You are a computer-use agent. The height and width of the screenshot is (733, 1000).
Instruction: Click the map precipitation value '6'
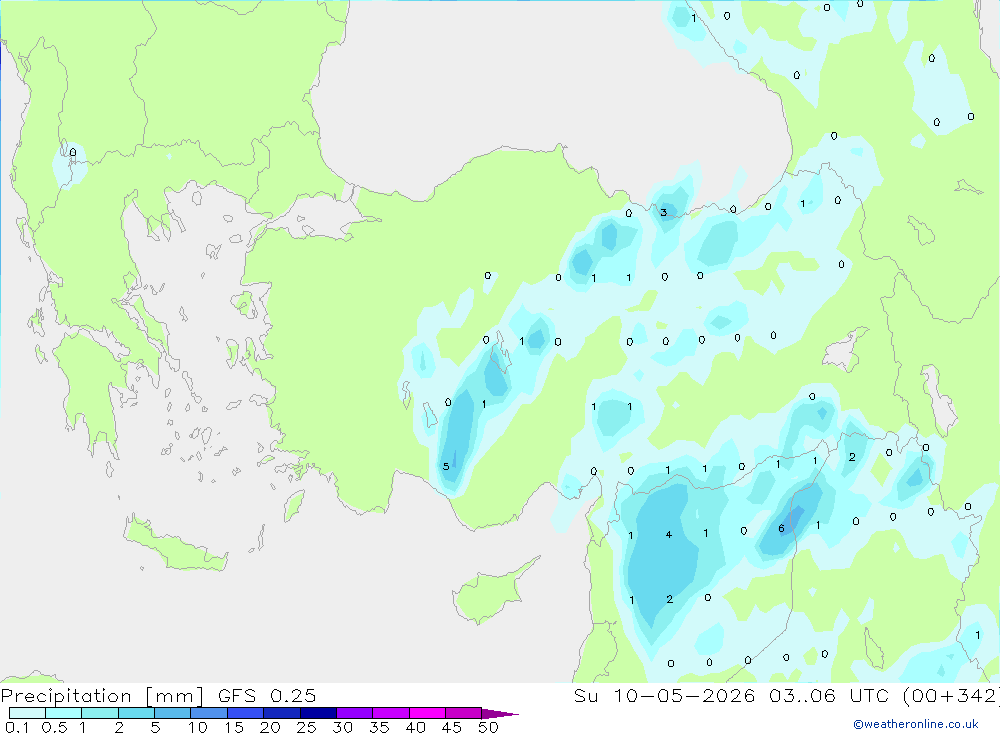click(781, 528)
